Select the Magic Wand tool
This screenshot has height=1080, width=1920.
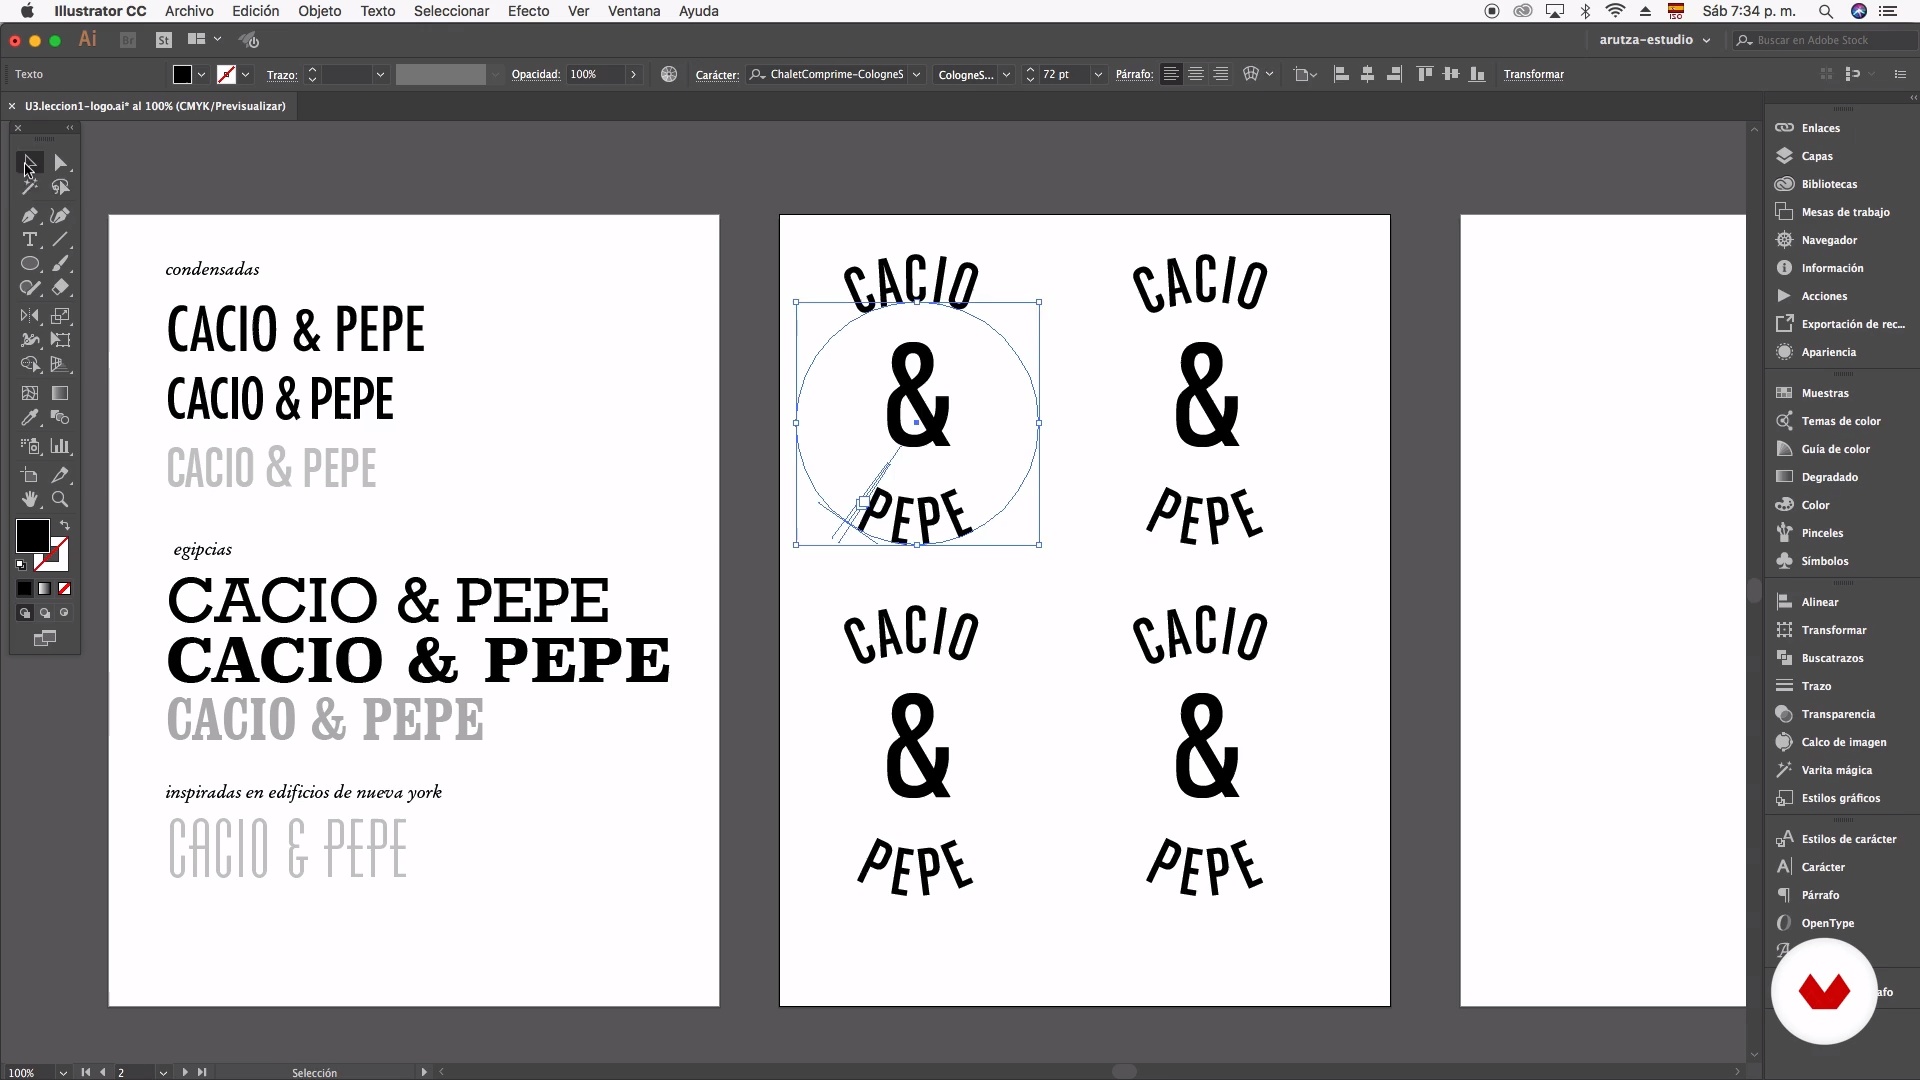(30, 187)
